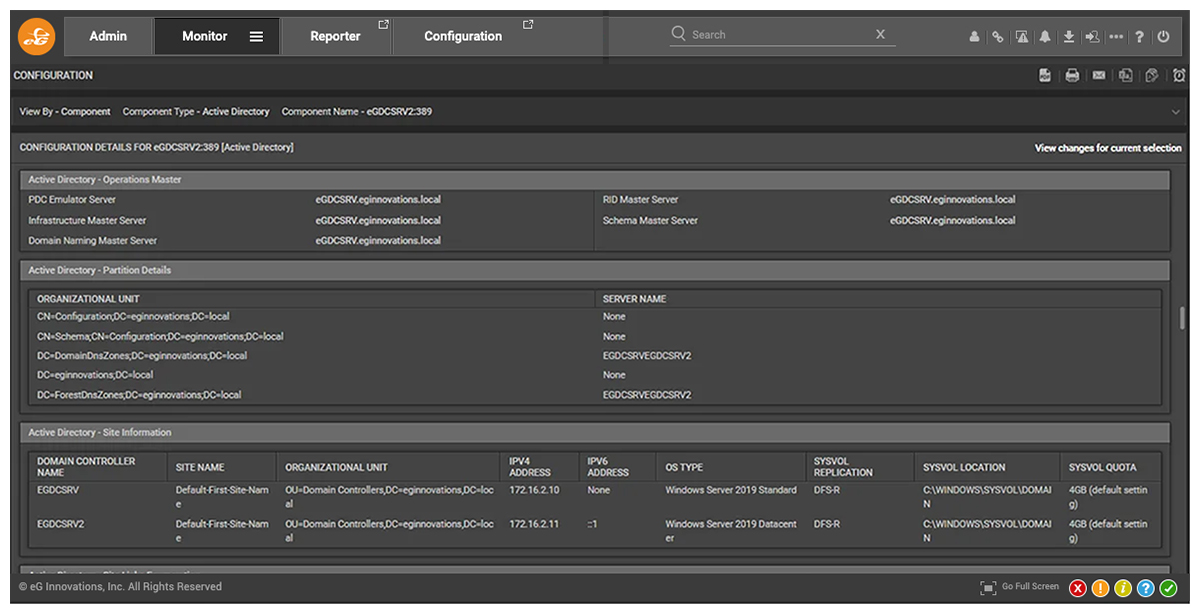1200x614 pixels.
Task: Click the blue unknown status icon
Action: (x=1146, y=589)
